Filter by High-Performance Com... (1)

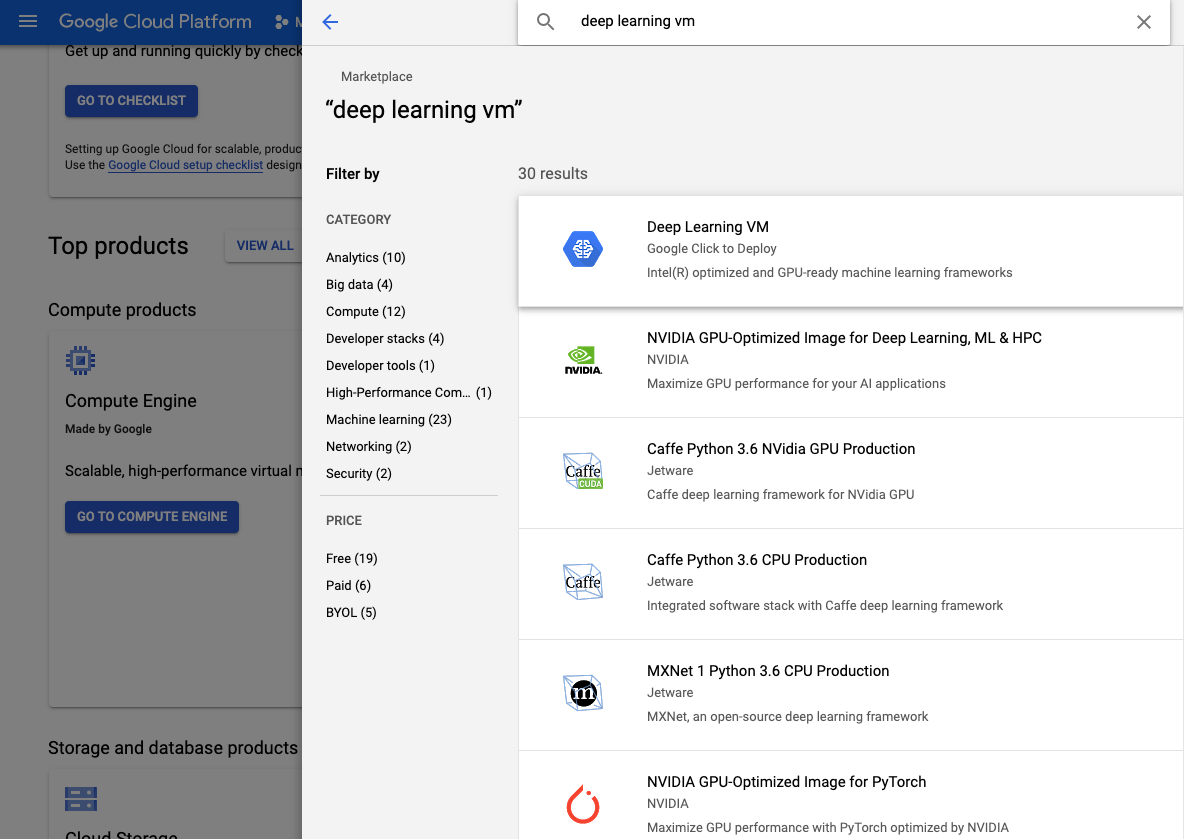(x=409, y=393)
